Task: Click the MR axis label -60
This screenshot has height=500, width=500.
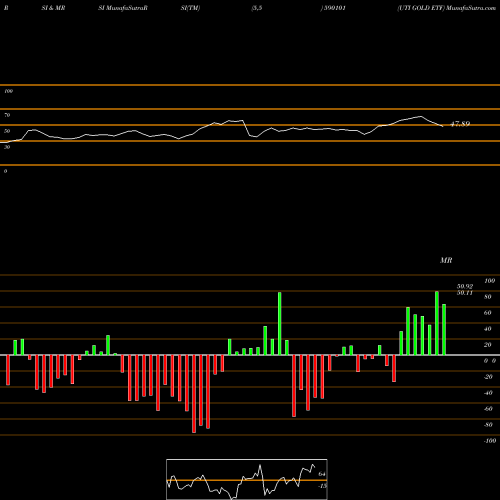Action: coord(488,409)
